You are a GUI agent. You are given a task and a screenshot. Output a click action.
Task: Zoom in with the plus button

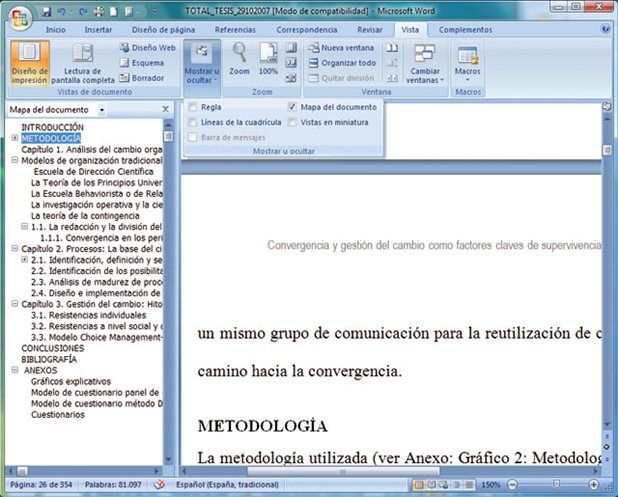tap(593, 485)
